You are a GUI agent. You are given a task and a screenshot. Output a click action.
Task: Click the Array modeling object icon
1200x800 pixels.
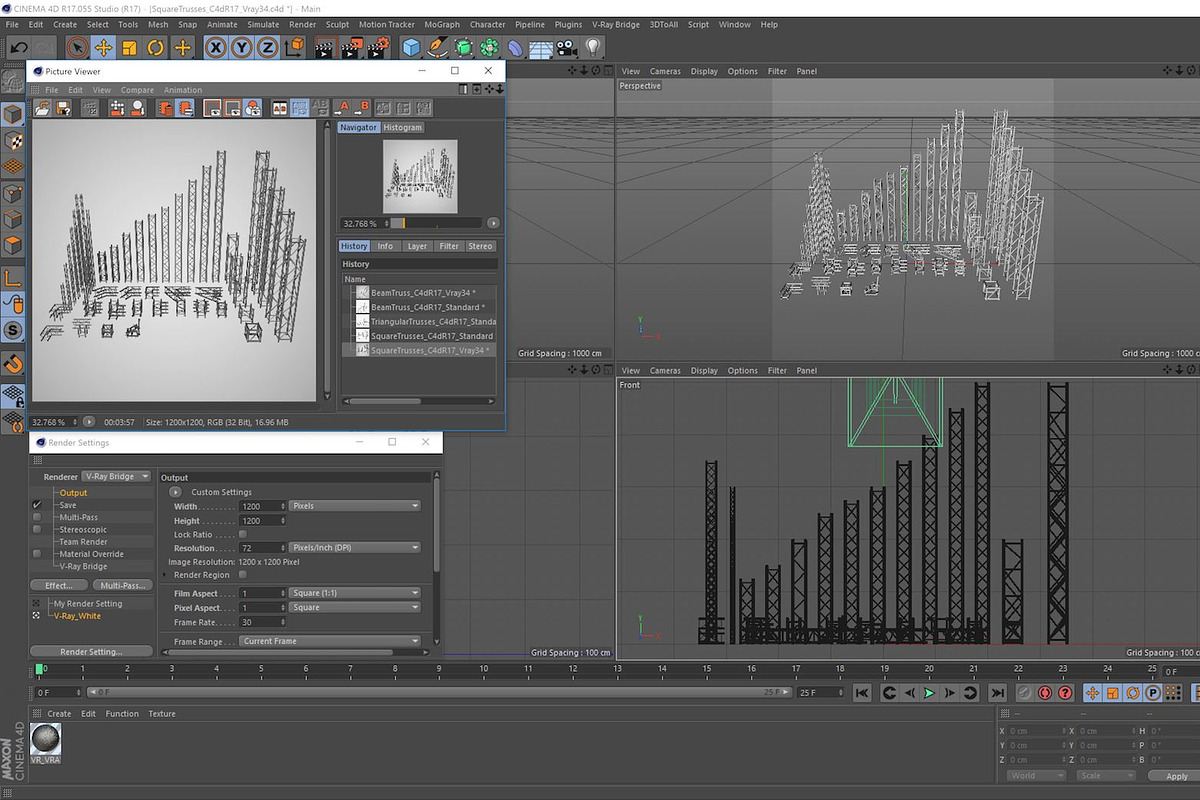click(489, 47)
